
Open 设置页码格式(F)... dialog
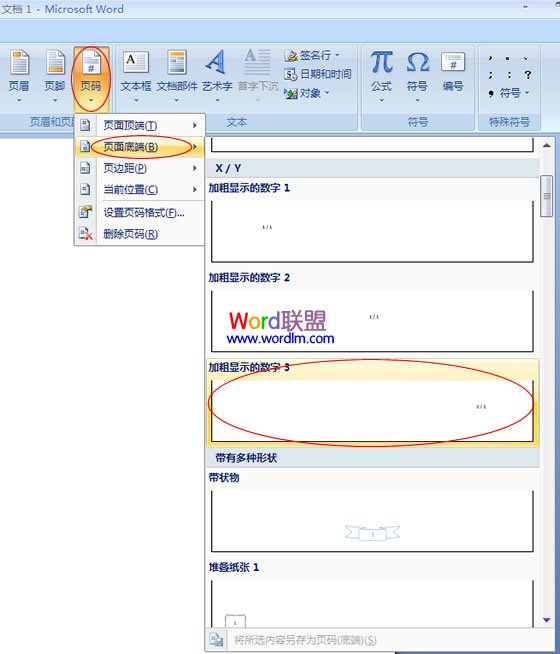(x=139, y=212)
